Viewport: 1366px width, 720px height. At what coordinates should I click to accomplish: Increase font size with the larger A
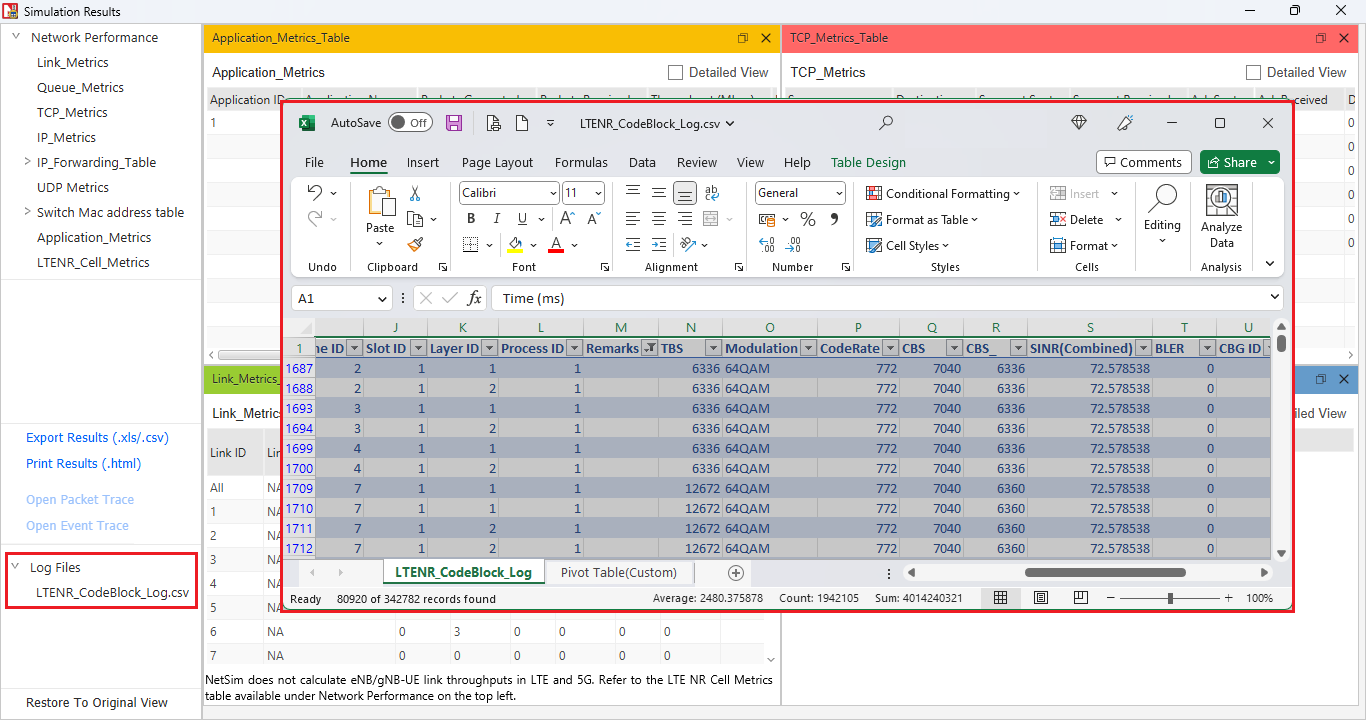567,219
